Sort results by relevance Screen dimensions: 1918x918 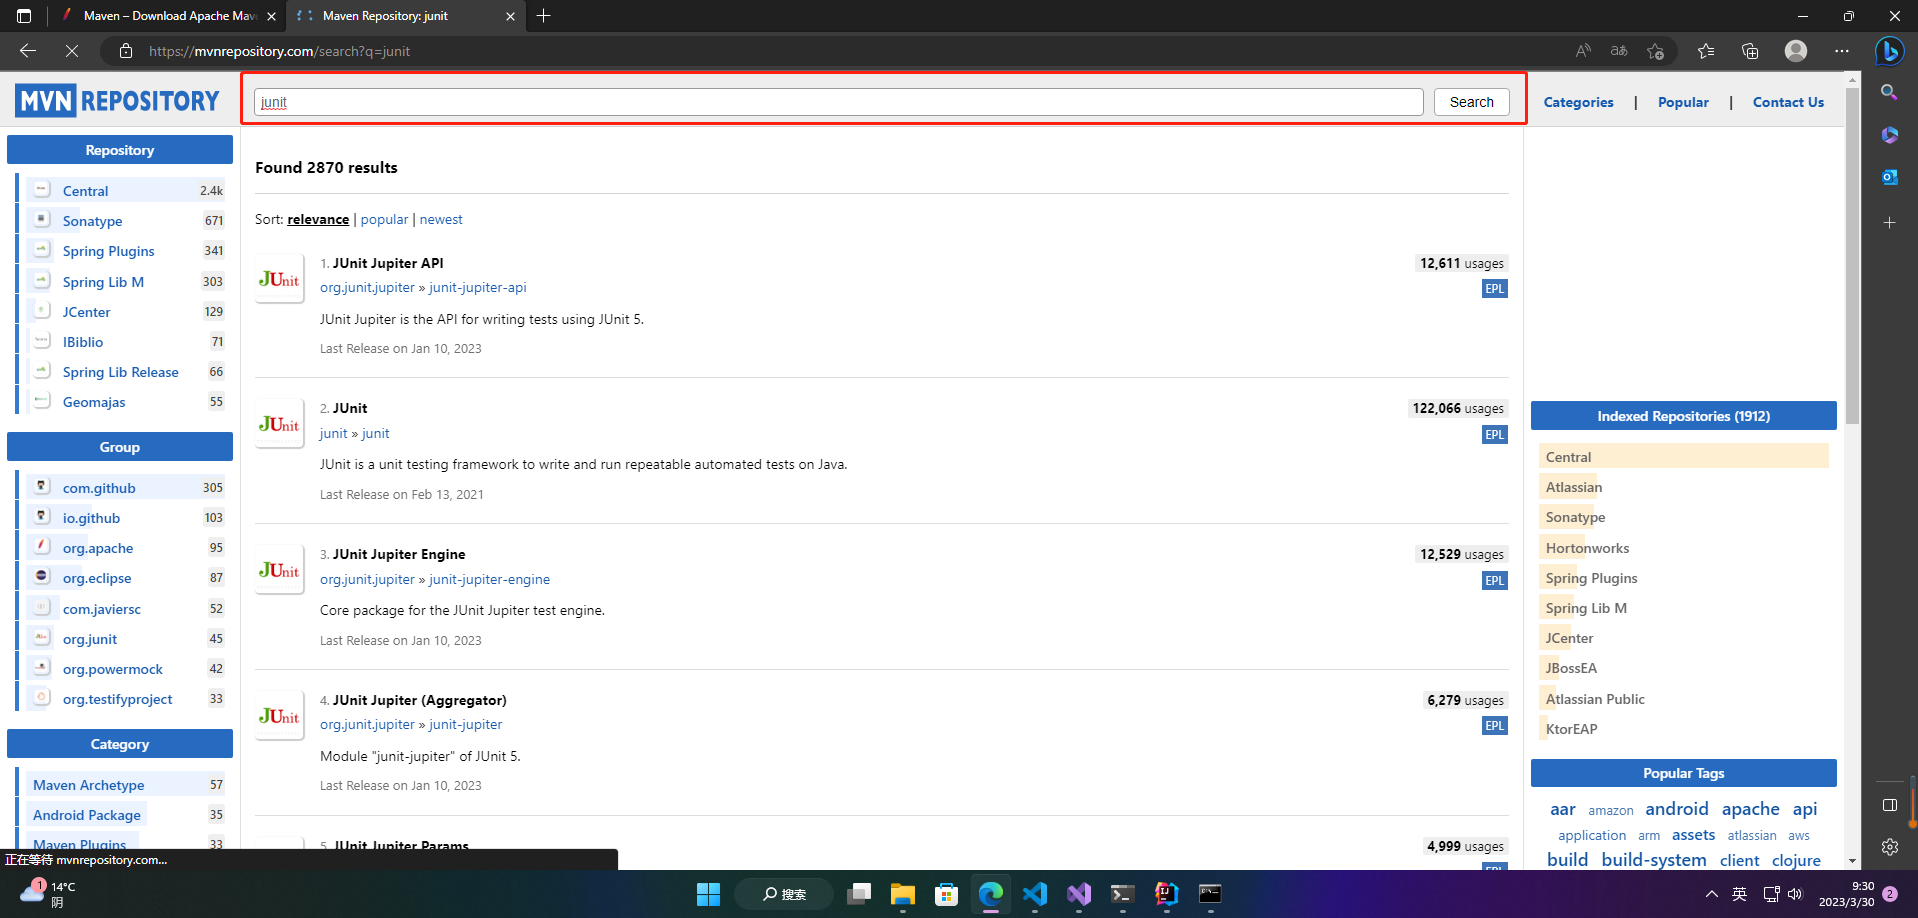click(x=318, y=219)
